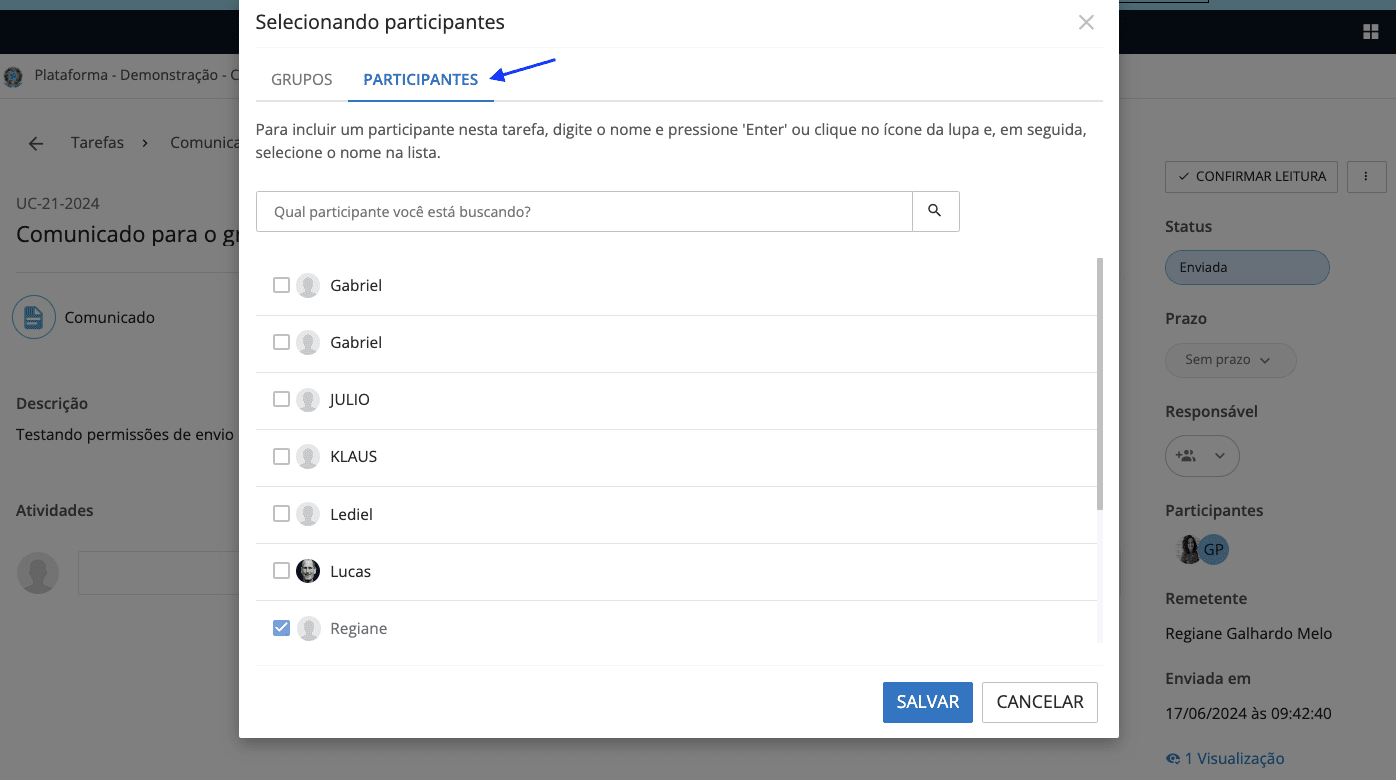Image resolution: width=1396 pixels, height=780 pixels.
Task: Check the KLAUS participant checkbox
Action: click(281, 457)
